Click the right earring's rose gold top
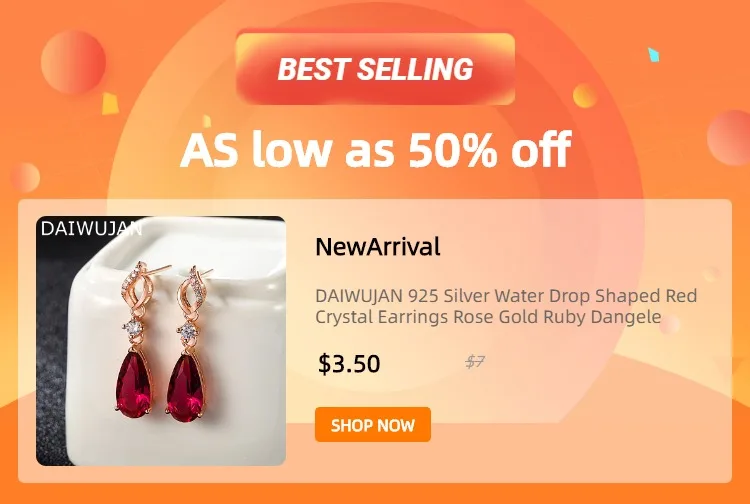Screen dimensions: 750x504 pyautogui.click(x=194, y=292)
